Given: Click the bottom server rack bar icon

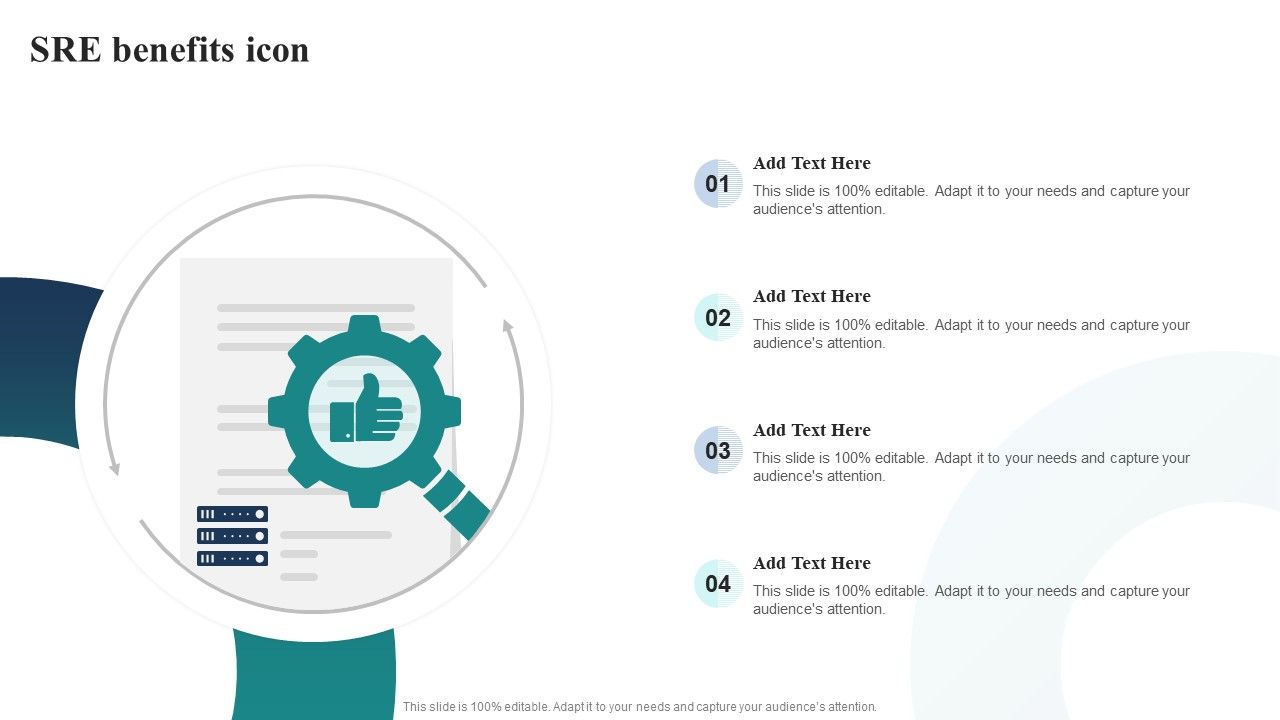Looking at the screenshot, I should point(232,558).
